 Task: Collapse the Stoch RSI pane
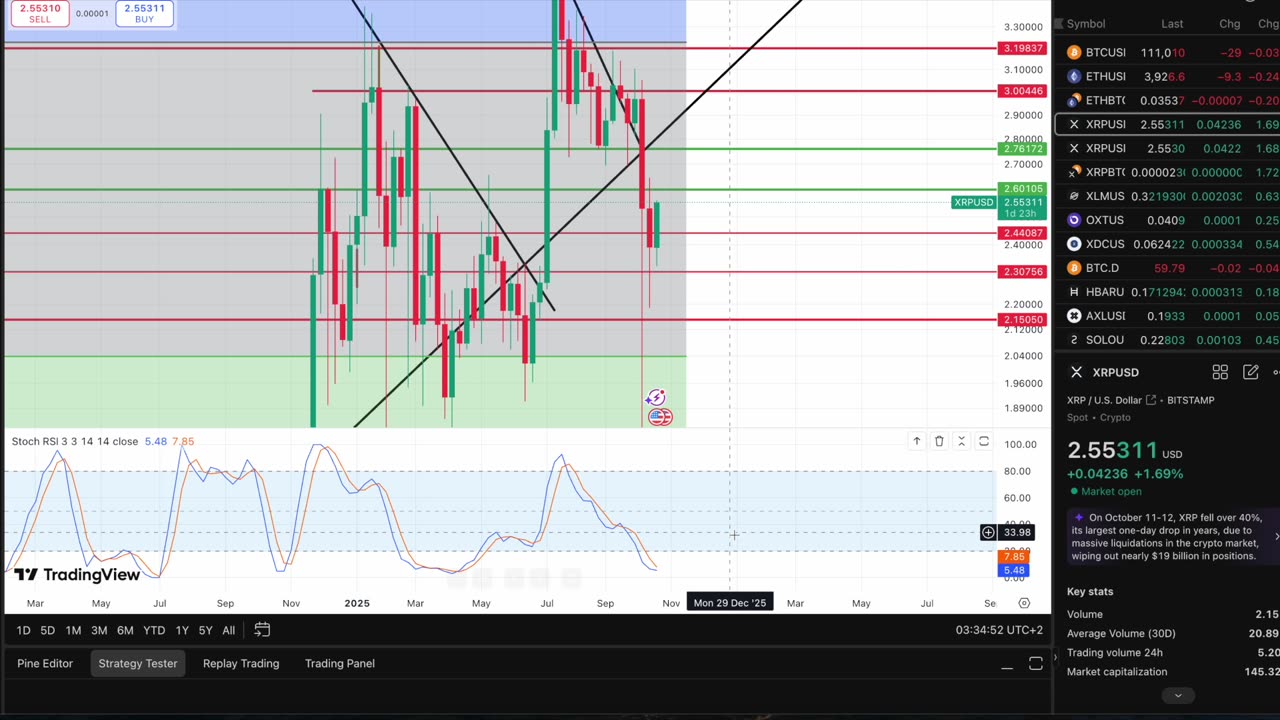pyautogui.click(x=961, y=441)
